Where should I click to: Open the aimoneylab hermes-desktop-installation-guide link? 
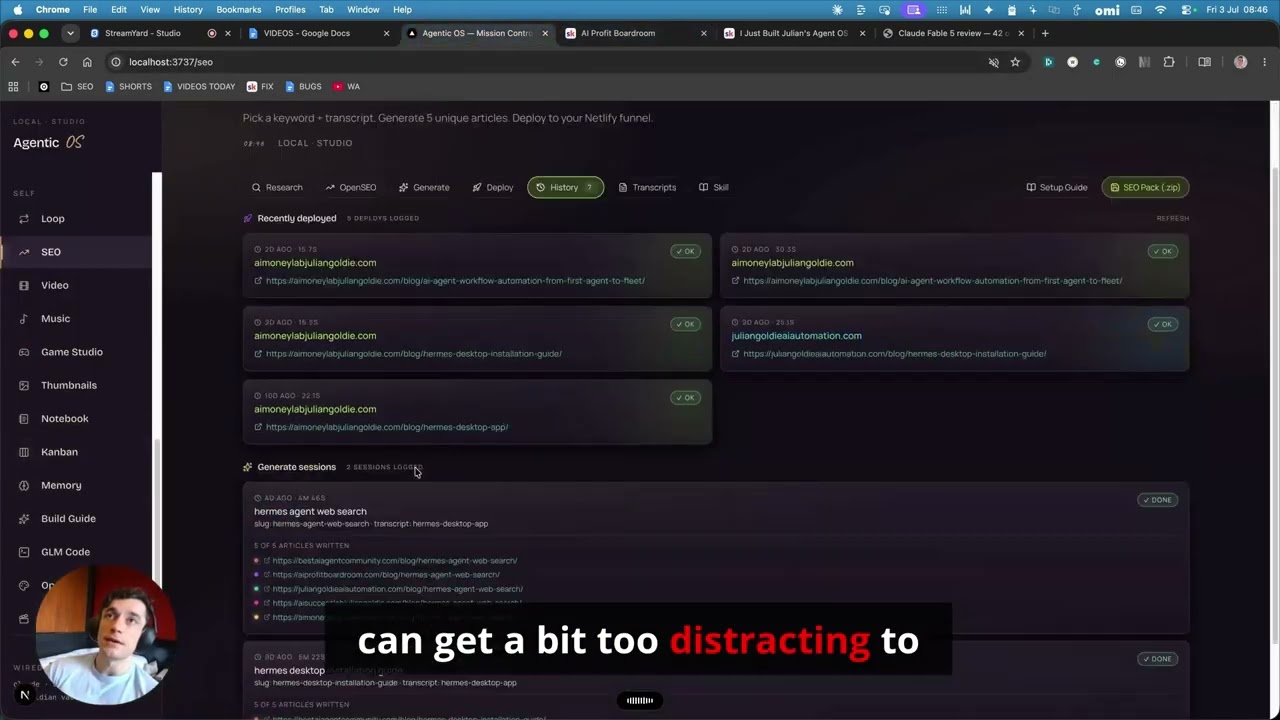414,354
